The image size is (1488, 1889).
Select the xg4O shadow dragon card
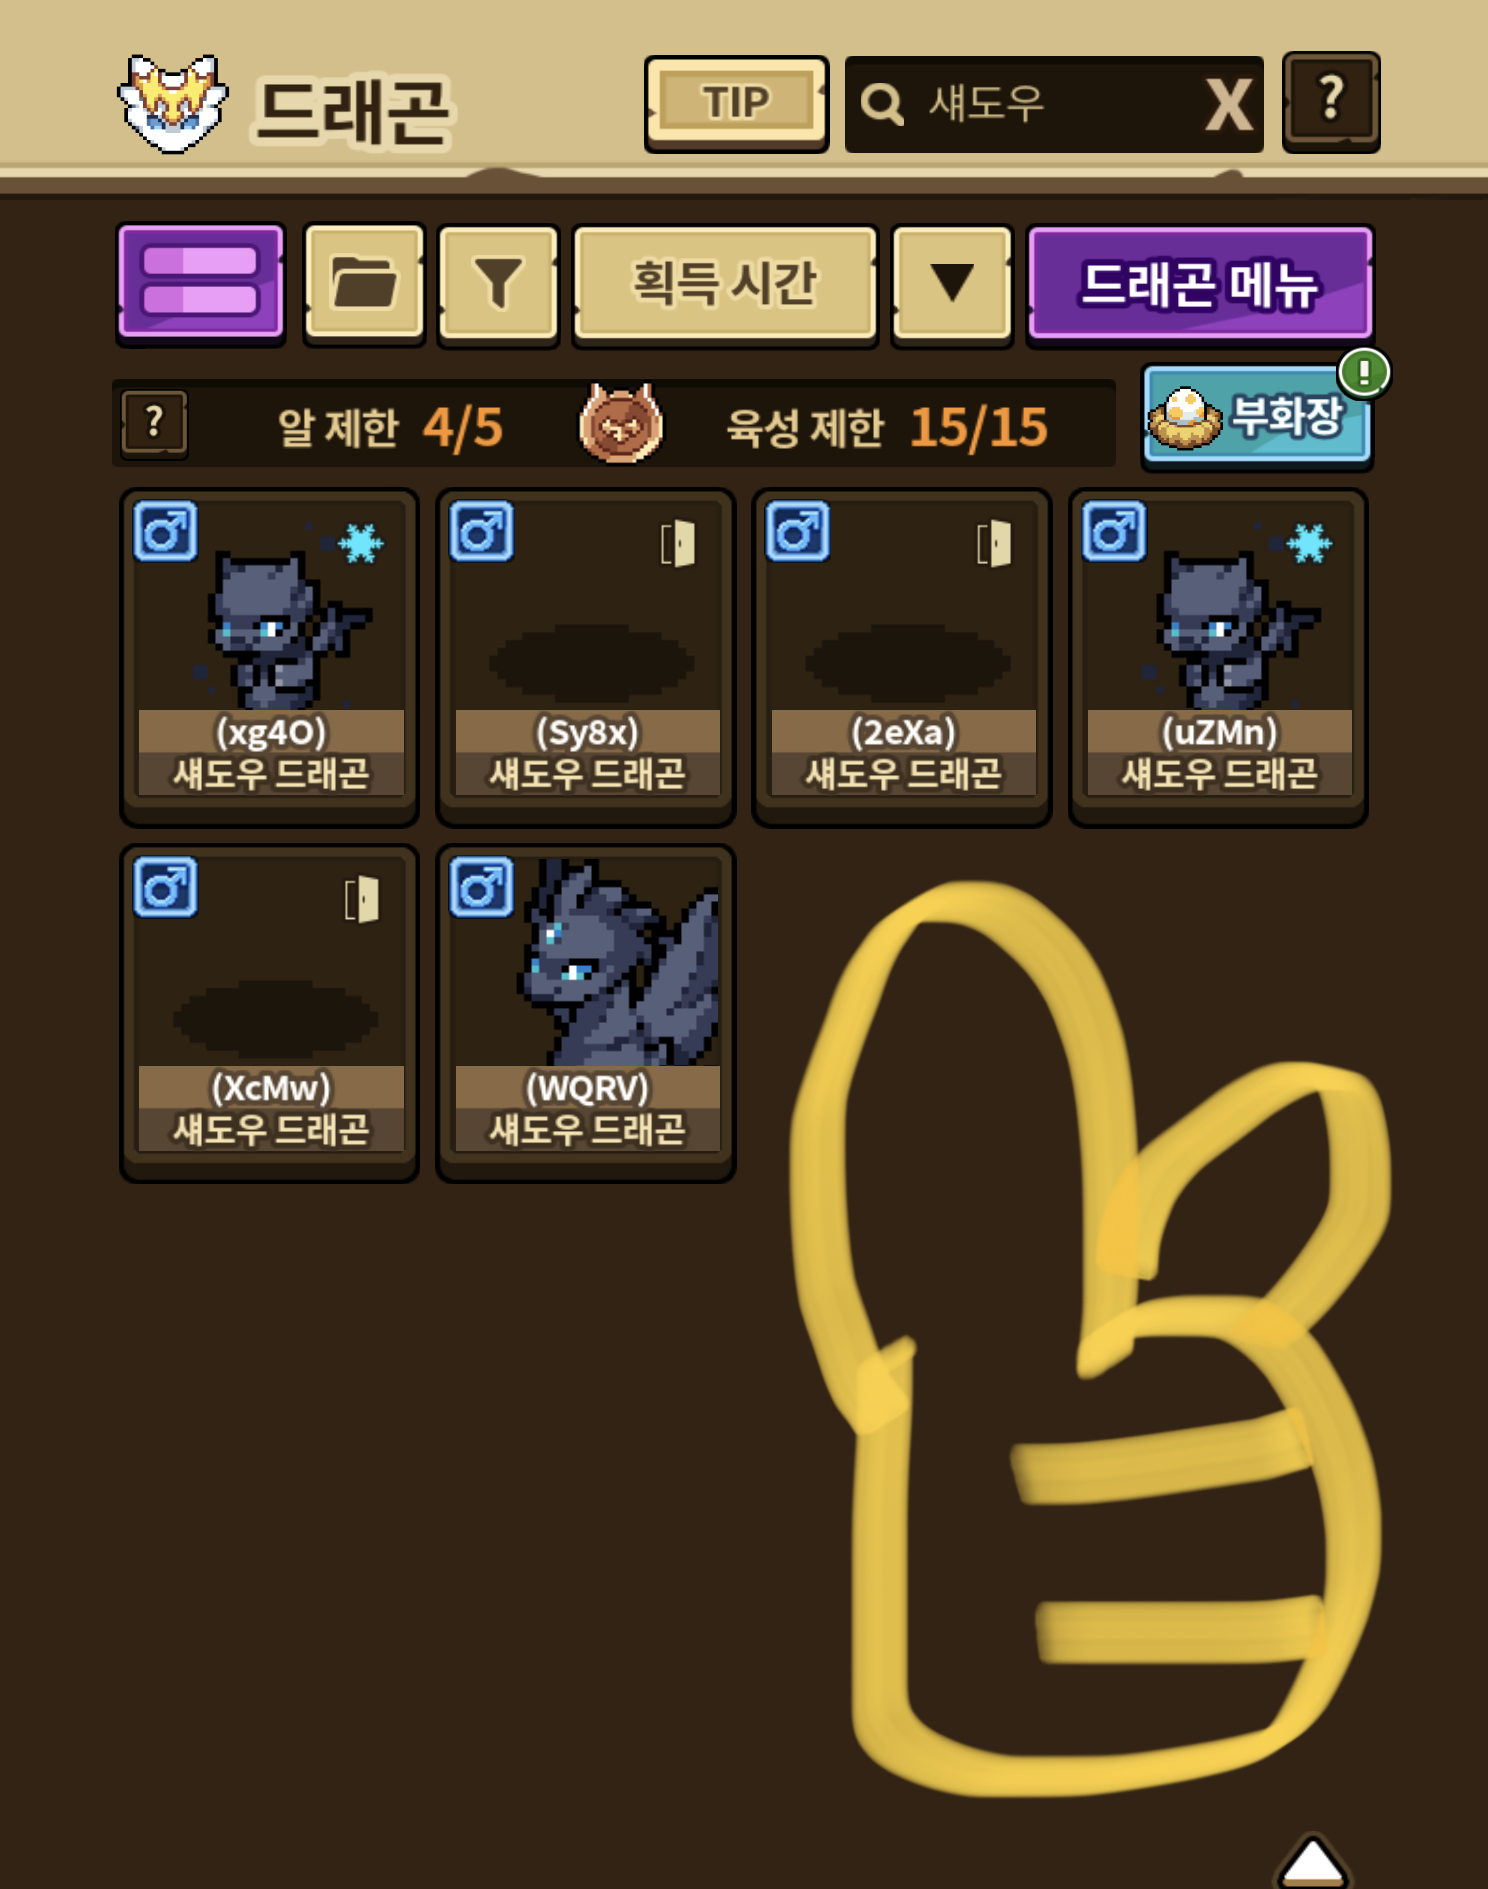270,656
